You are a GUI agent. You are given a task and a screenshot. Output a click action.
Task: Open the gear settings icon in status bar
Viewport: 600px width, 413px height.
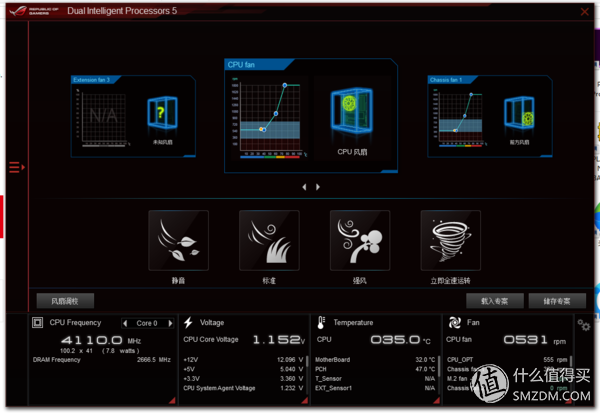584,325
